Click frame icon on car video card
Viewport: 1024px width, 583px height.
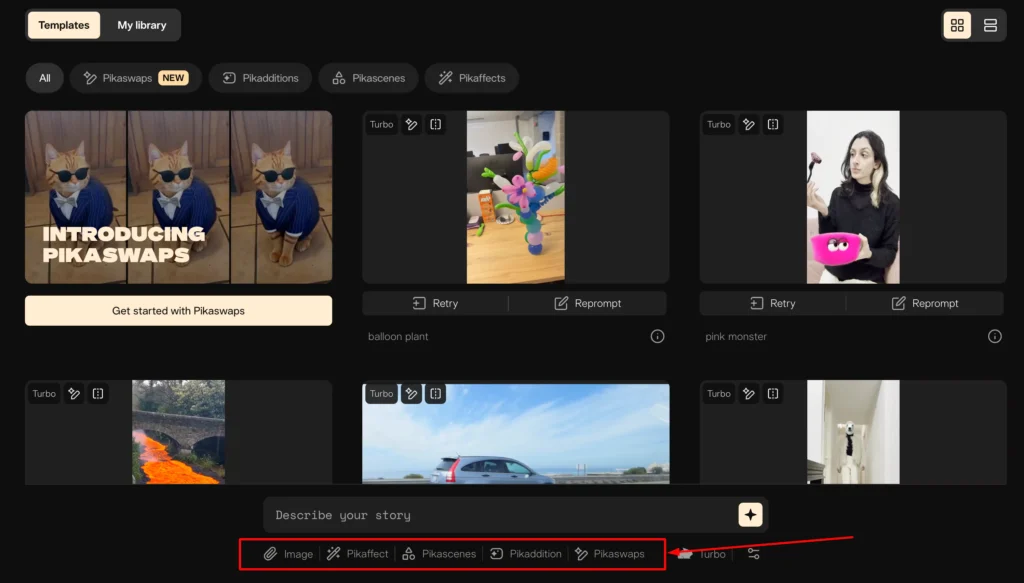click(x=436, y=394)
